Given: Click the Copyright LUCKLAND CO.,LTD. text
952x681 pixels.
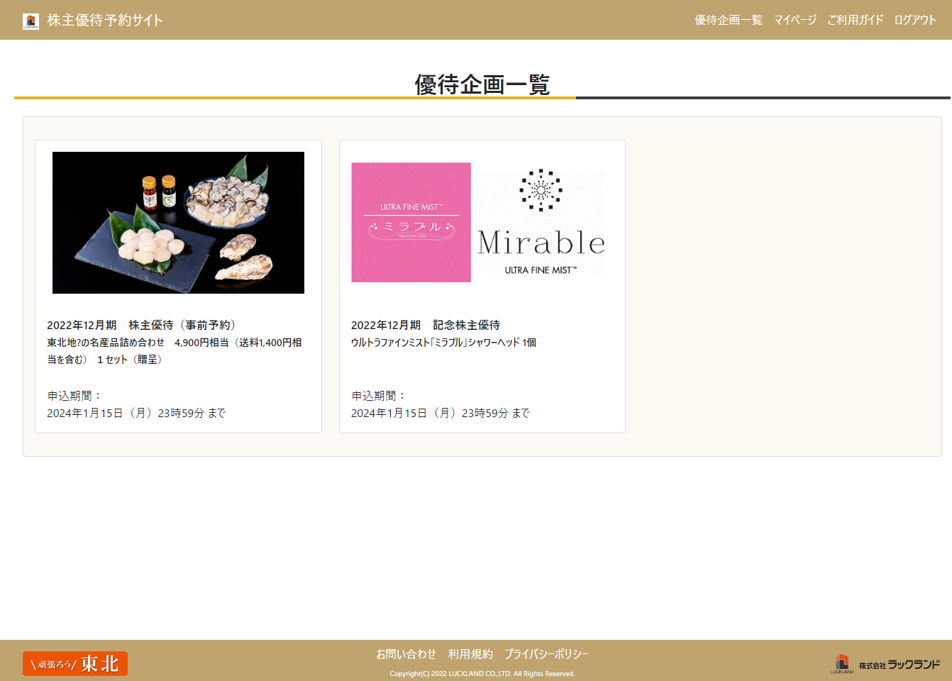Looking at the screenshot, I should (x=482, y=674).
